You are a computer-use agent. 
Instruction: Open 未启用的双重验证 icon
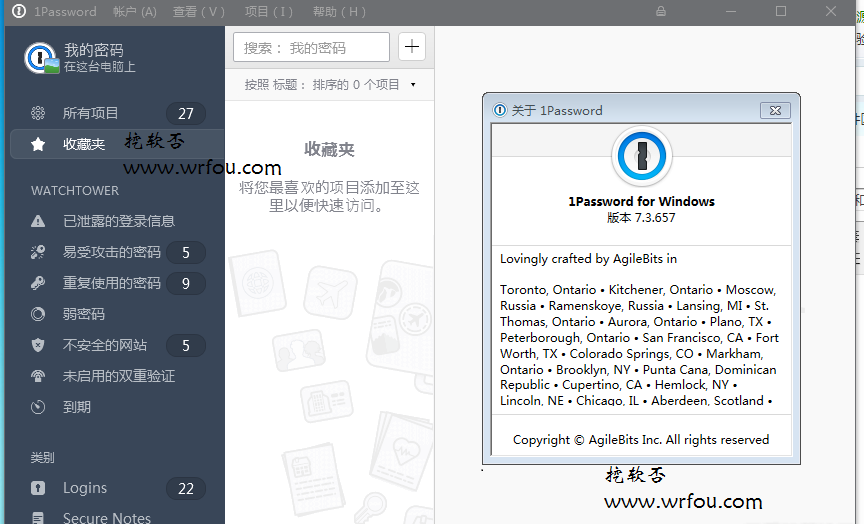click(38, 376)
